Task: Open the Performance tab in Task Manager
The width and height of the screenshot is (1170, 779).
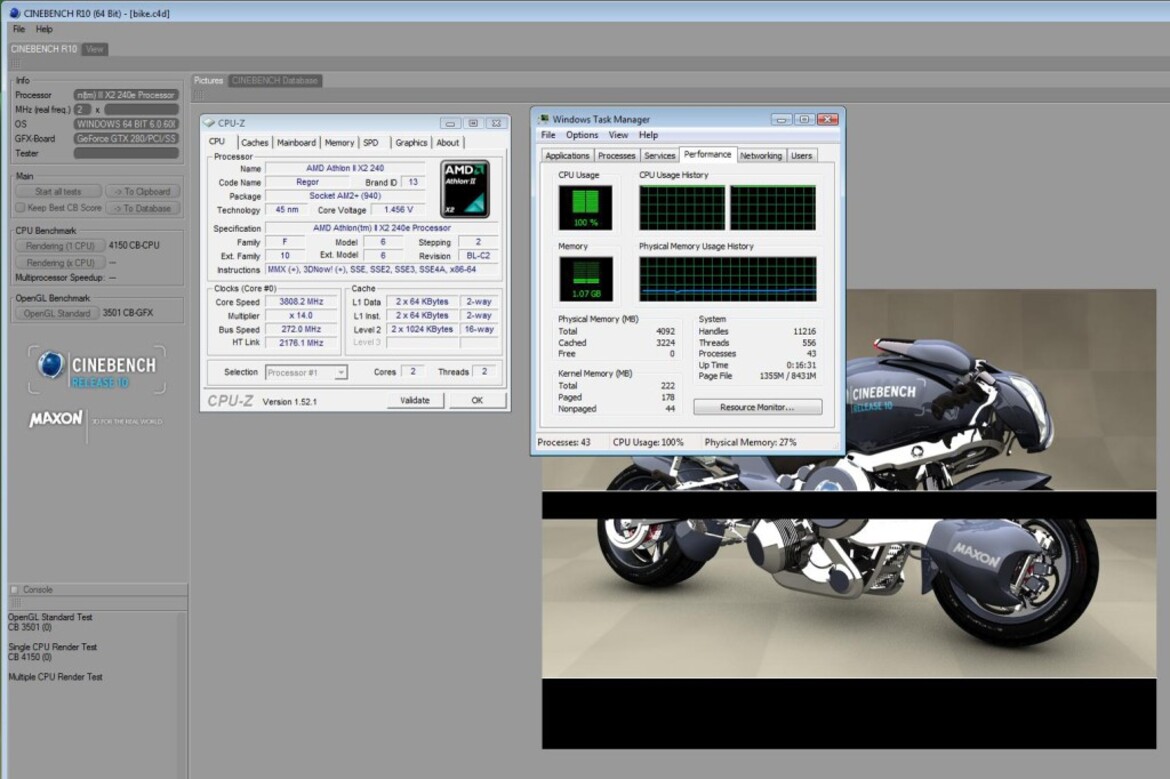Action: [707, 154]
